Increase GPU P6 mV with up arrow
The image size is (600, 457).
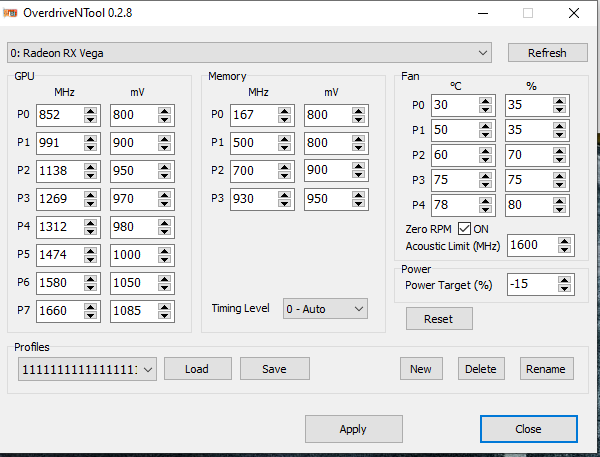[165, 279]
